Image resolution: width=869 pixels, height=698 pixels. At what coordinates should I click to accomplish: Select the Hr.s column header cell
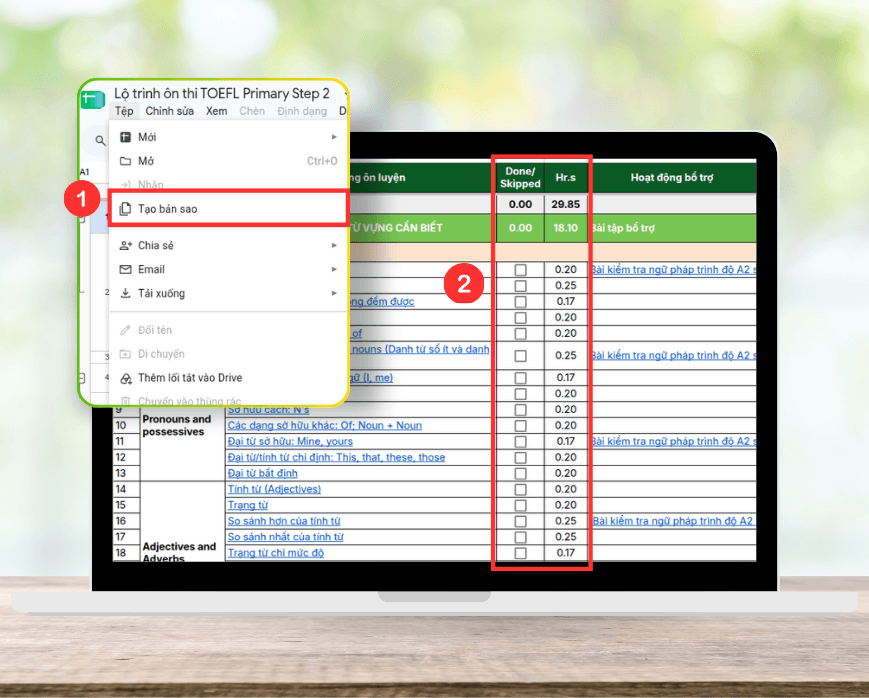[x=566, y=177]
